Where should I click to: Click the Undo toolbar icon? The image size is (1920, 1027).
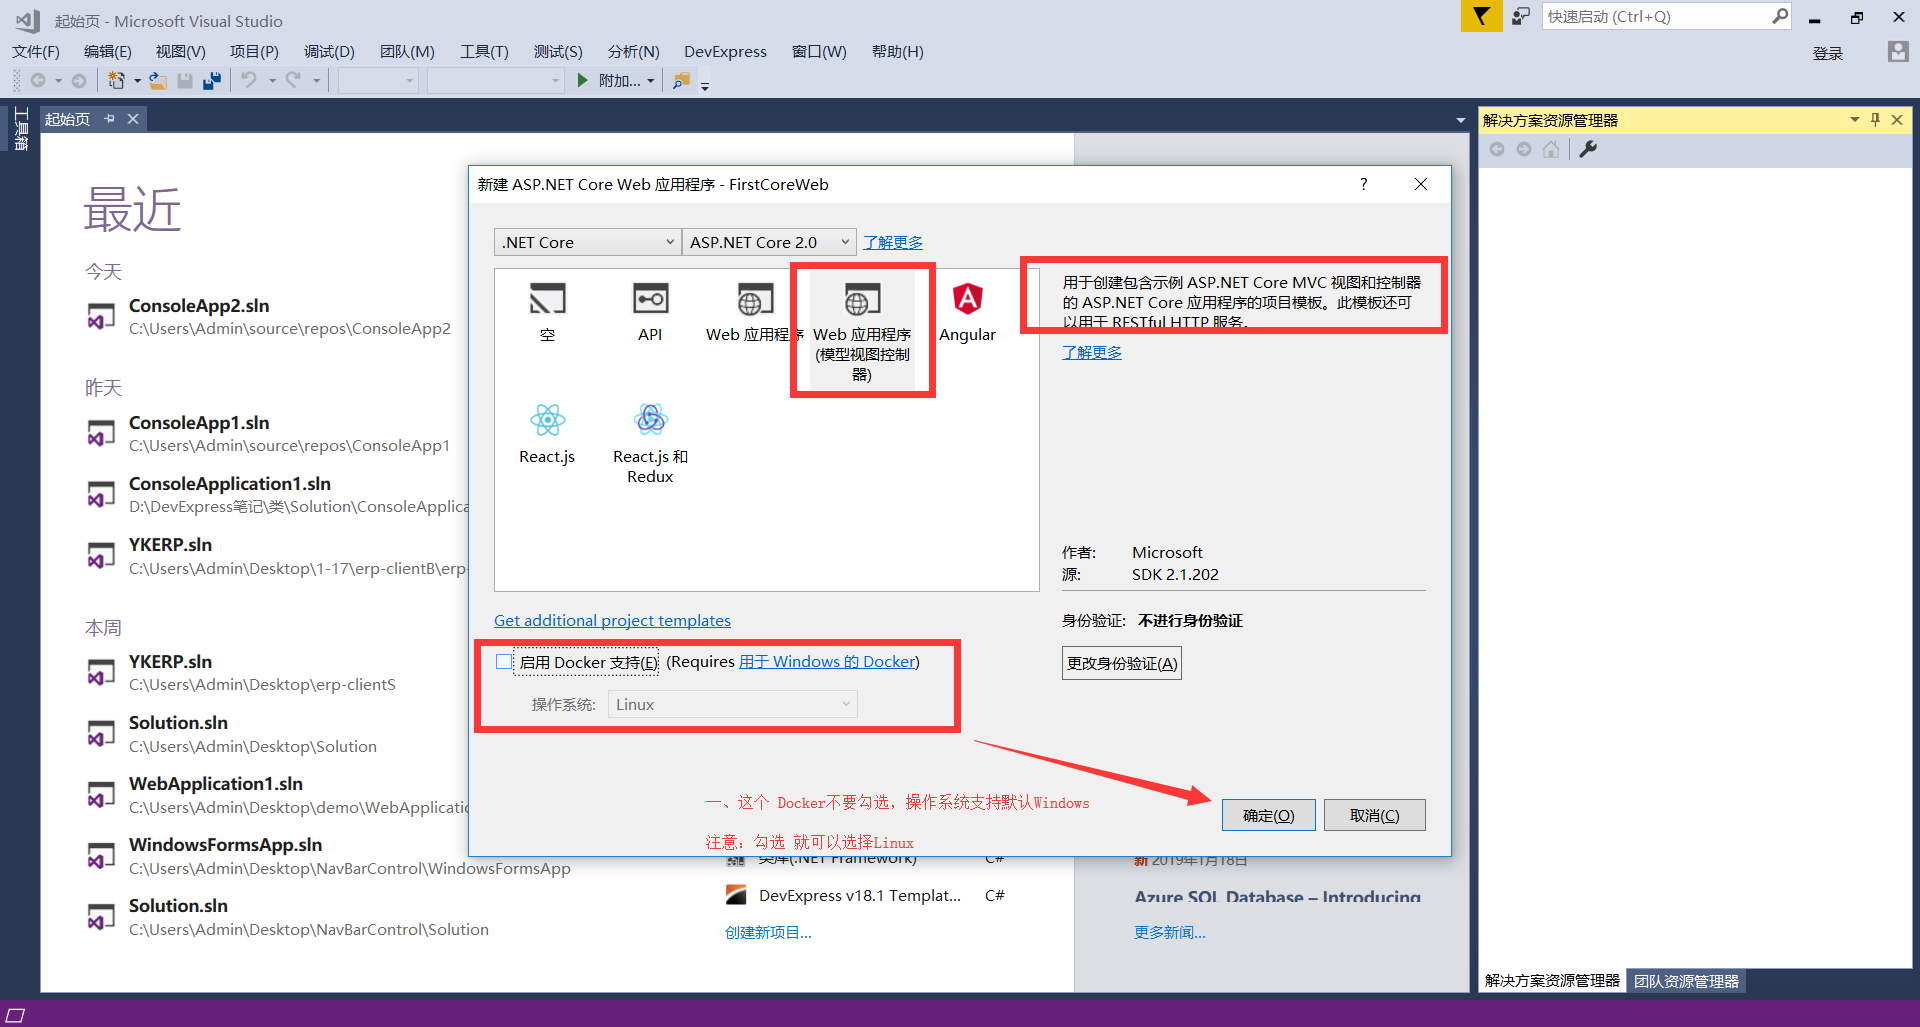click(x=249, y=80)
